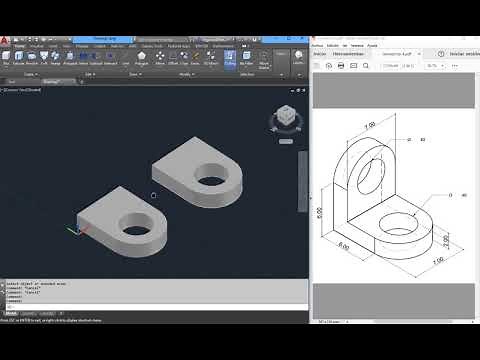Open the No Filter selection filter

246,57
